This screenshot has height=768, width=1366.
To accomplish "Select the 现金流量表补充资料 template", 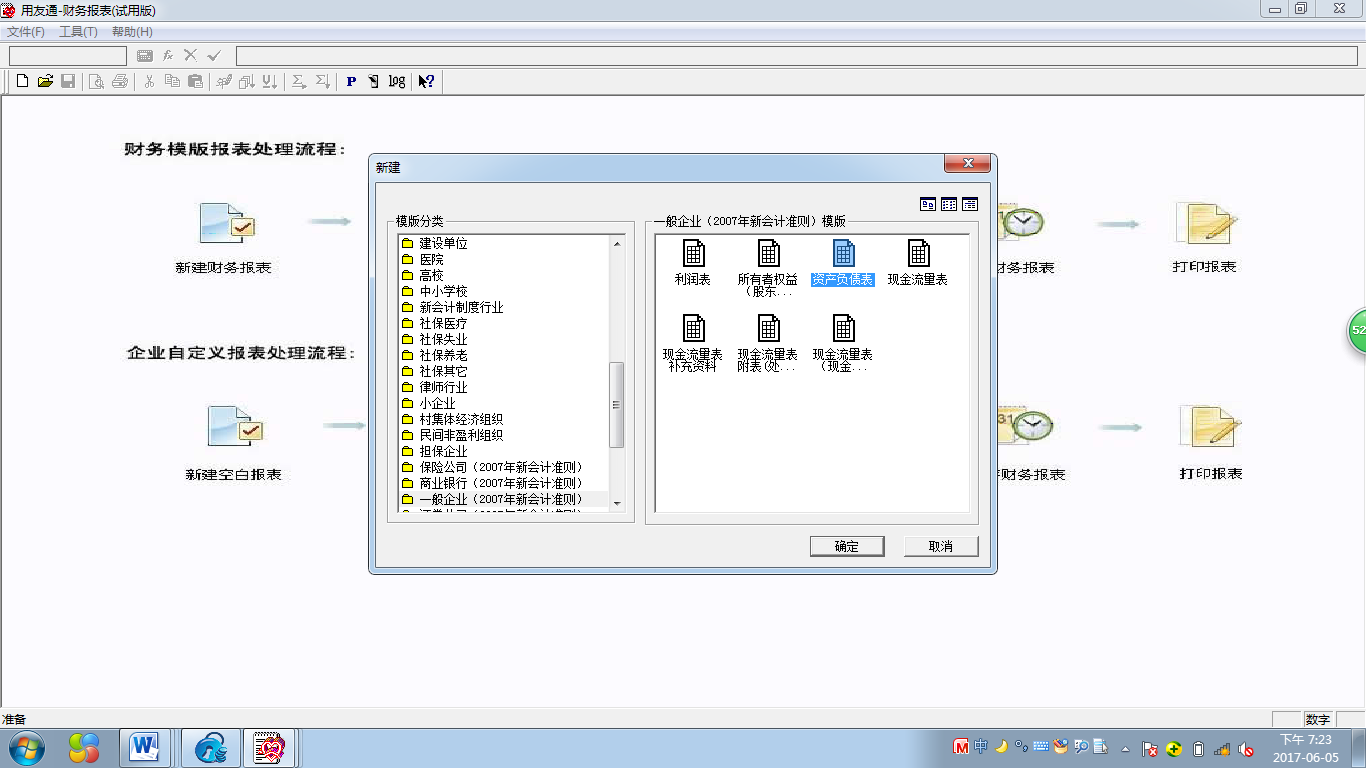I will pos(693,343).
